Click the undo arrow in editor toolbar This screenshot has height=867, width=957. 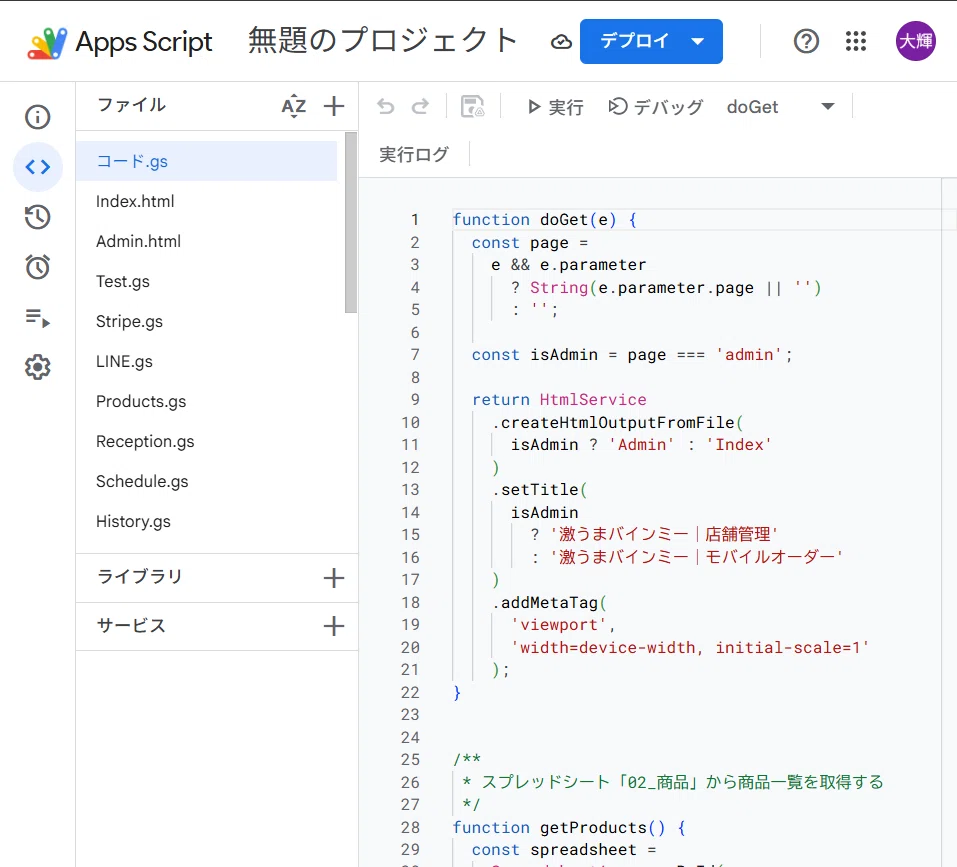tap(386, 107)
